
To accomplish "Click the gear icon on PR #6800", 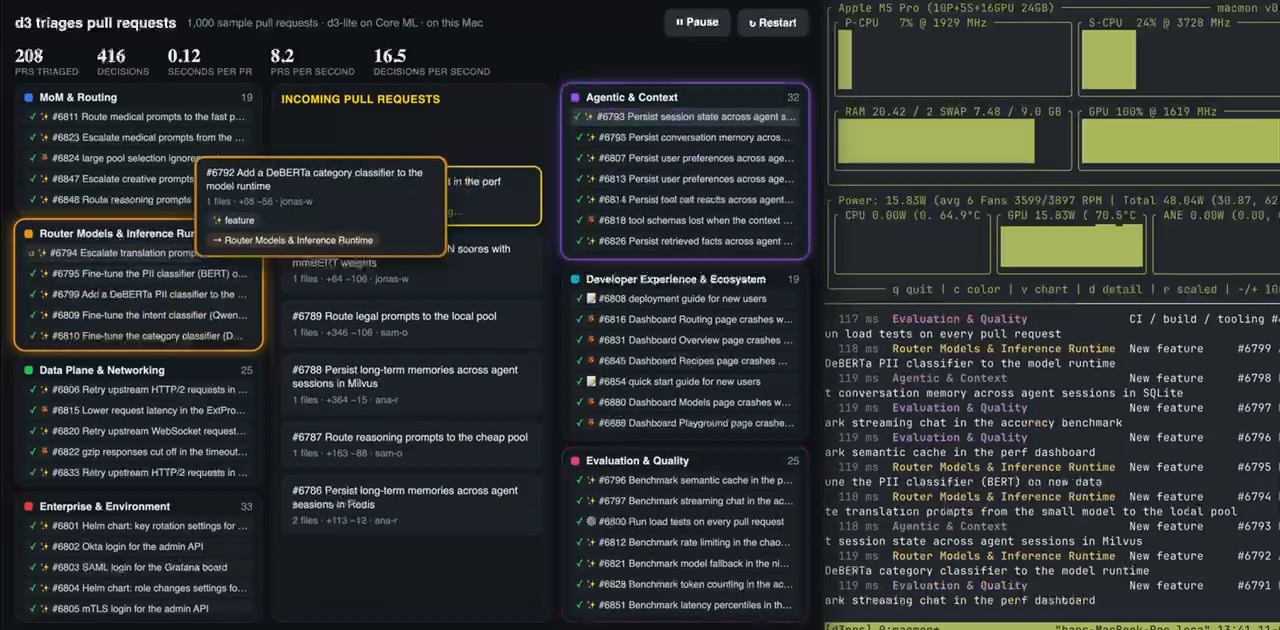I will [591, 522].
